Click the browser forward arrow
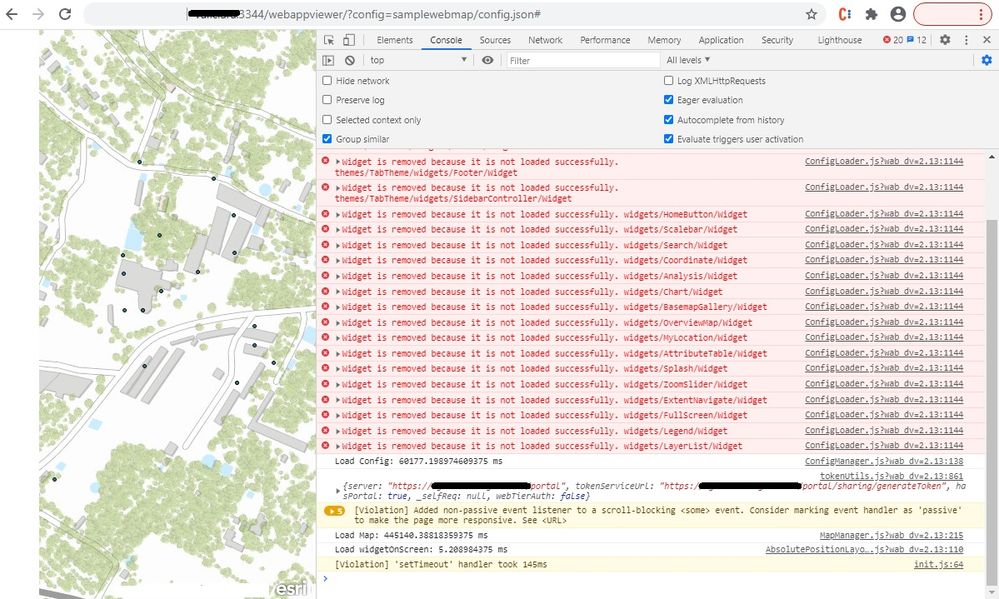The height and width of the screenshot is (599, 999). tap(38, 14)
